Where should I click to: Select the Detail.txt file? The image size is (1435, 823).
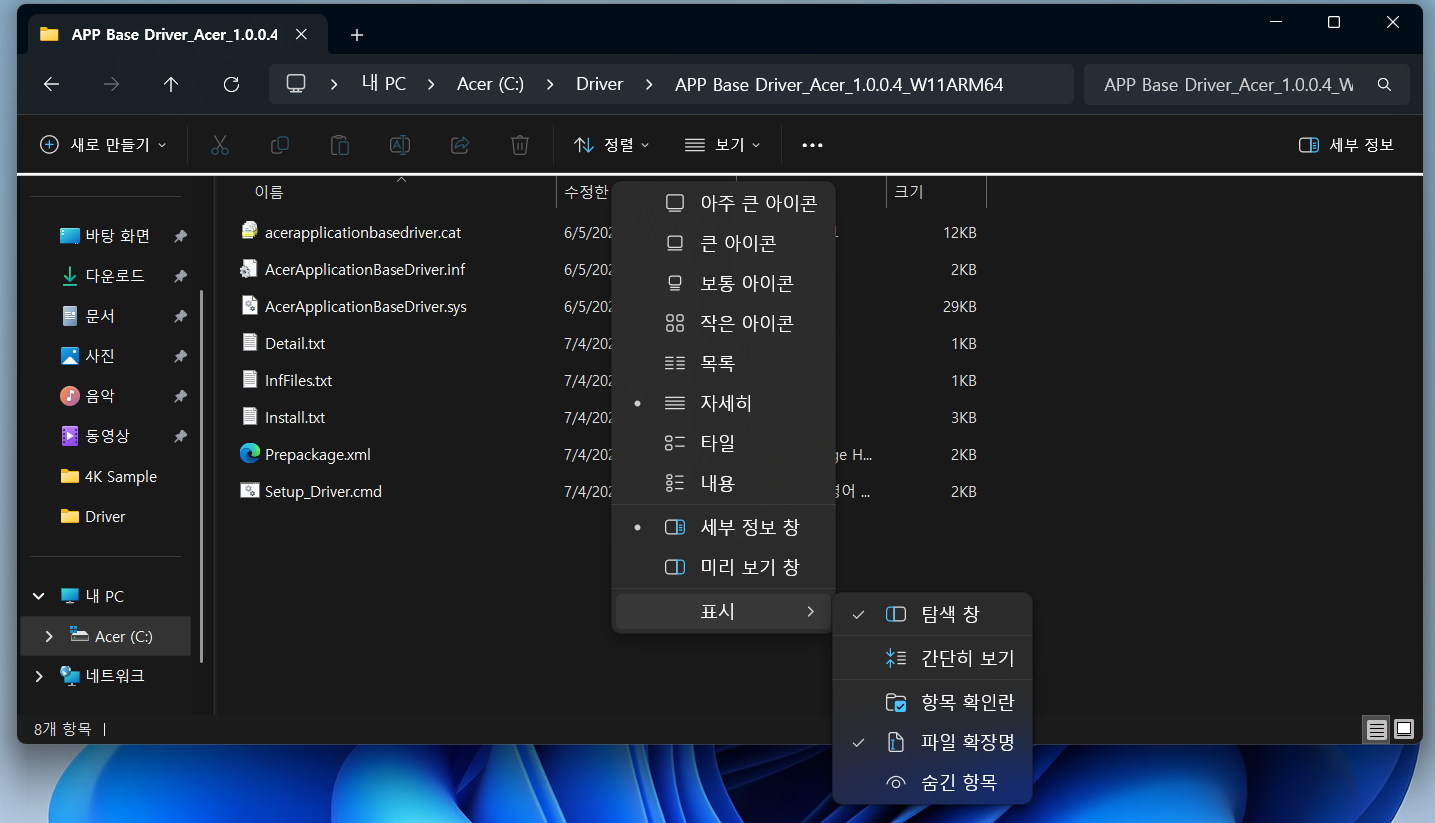tap(295, 343)
